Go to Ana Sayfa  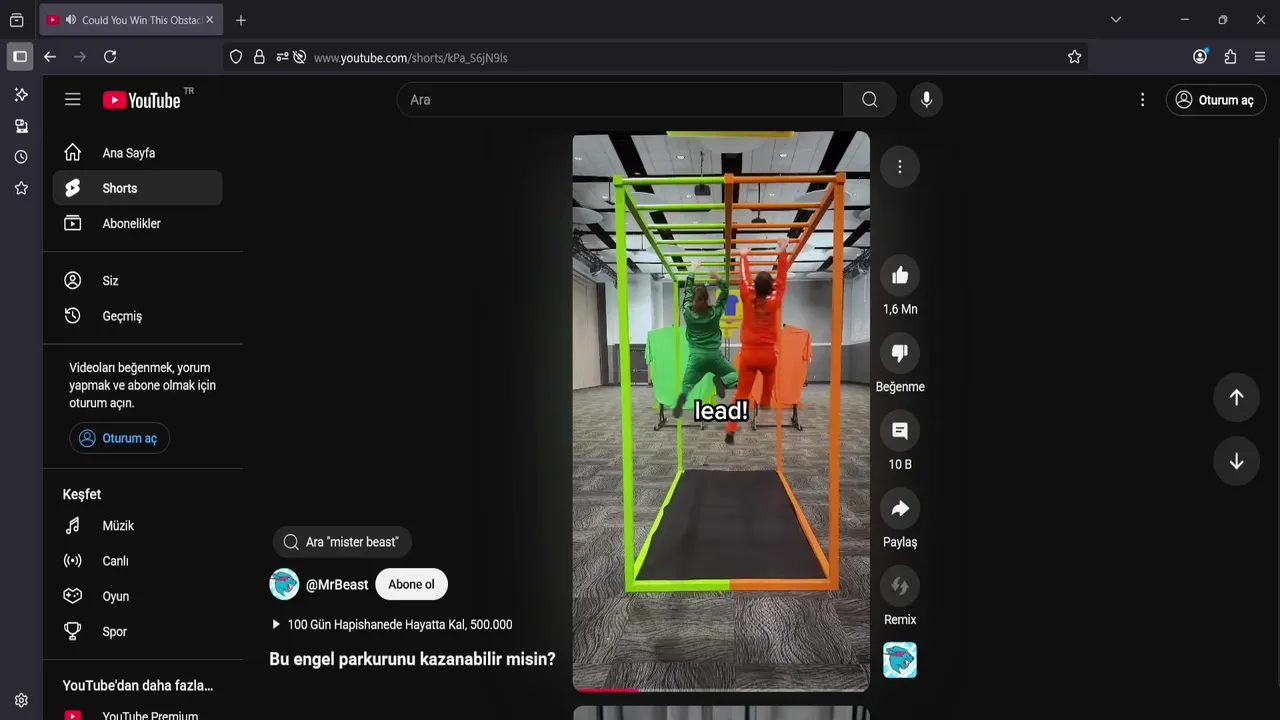pos(137,153)
